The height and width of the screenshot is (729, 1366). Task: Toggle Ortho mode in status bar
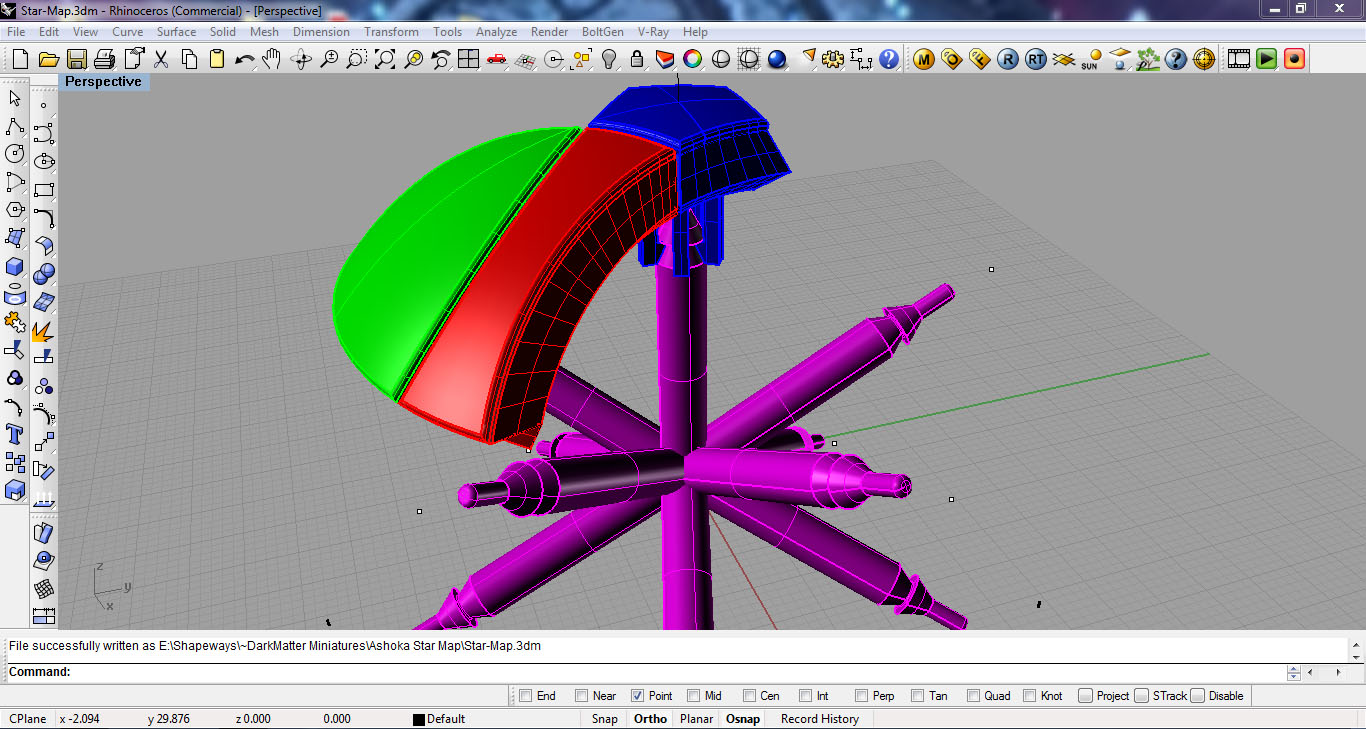coord(650,719)
